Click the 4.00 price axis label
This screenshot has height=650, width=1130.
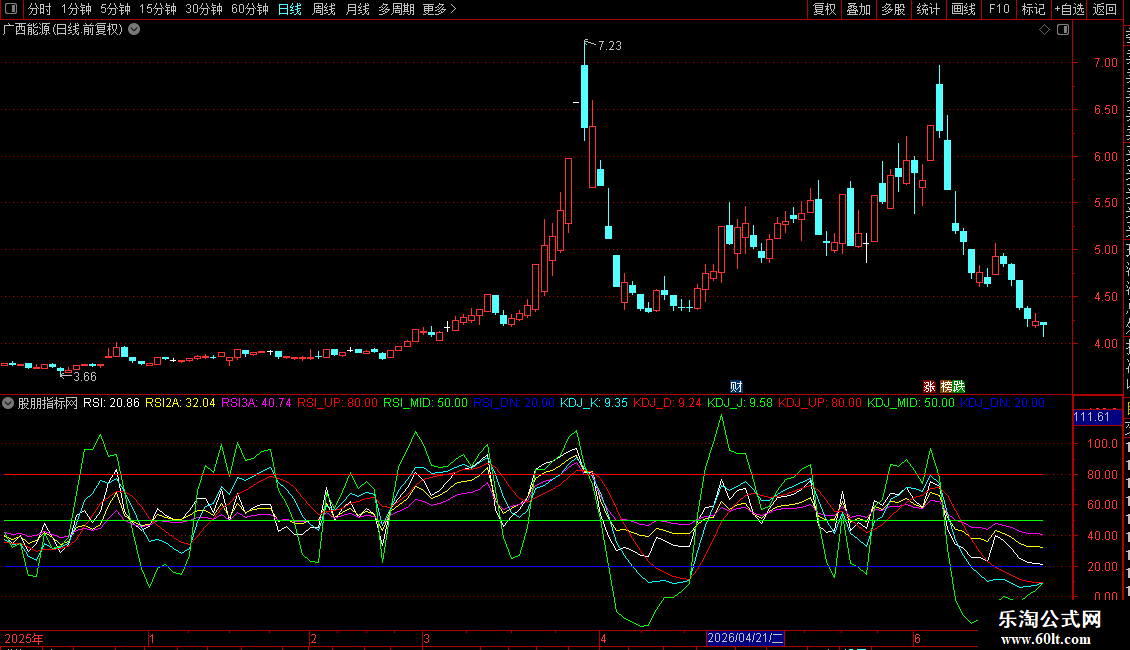point(1105,344)
